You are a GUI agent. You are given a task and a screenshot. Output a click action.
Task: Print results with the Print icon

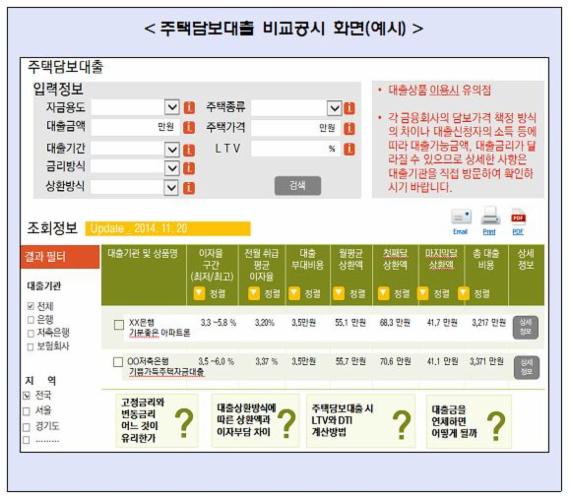(x=490, y=221)
